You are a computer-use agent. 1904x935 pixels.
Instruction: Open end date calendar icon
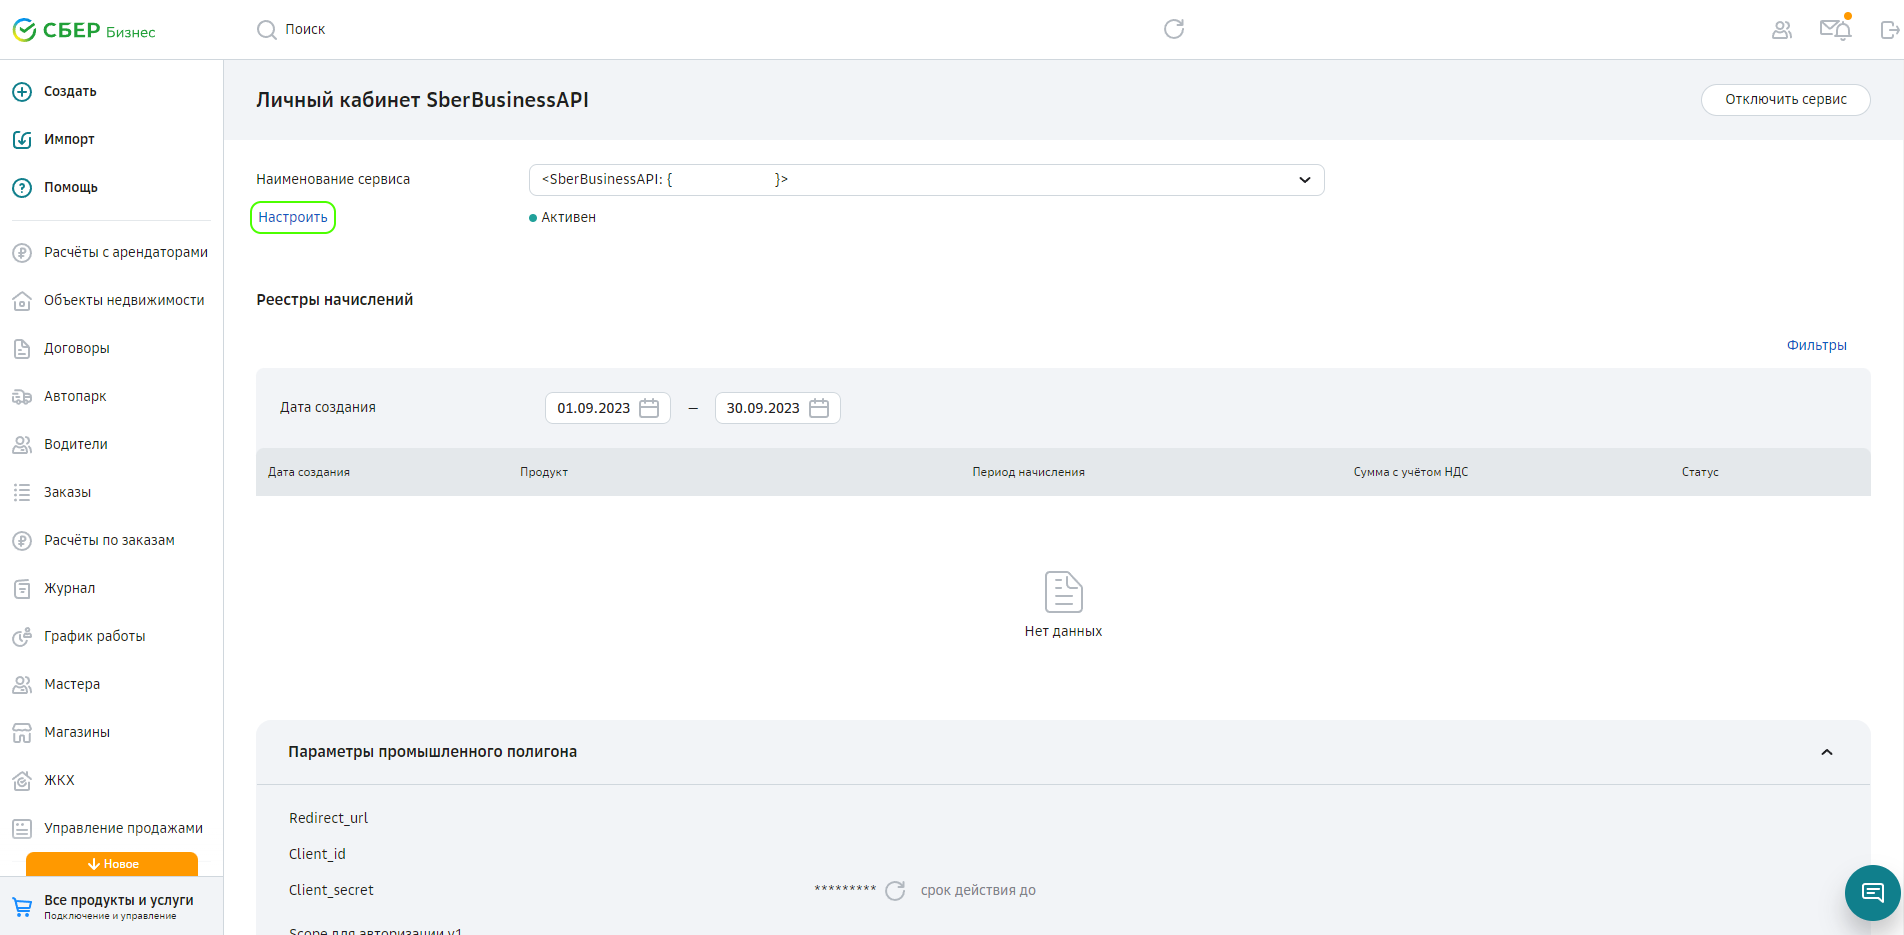[x=819, y=408]
